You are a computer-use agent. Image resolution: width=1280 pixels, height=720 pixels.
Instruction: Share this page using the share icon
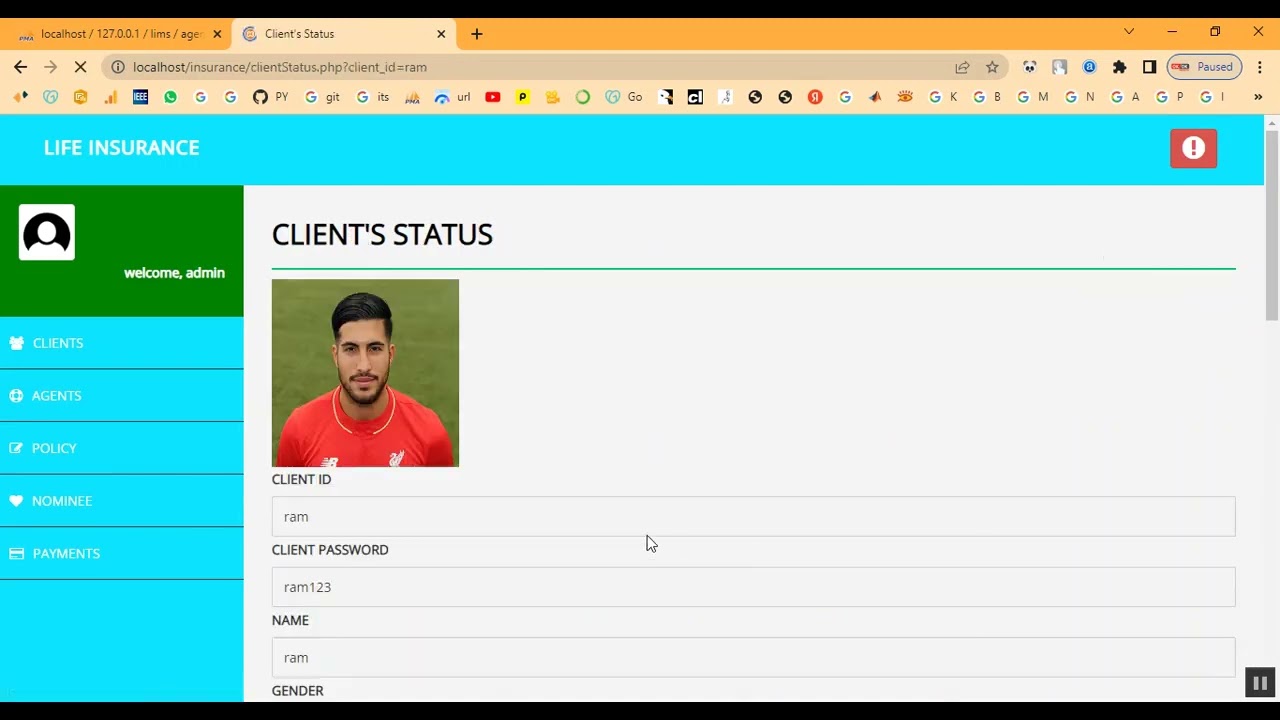click(962, 67)
